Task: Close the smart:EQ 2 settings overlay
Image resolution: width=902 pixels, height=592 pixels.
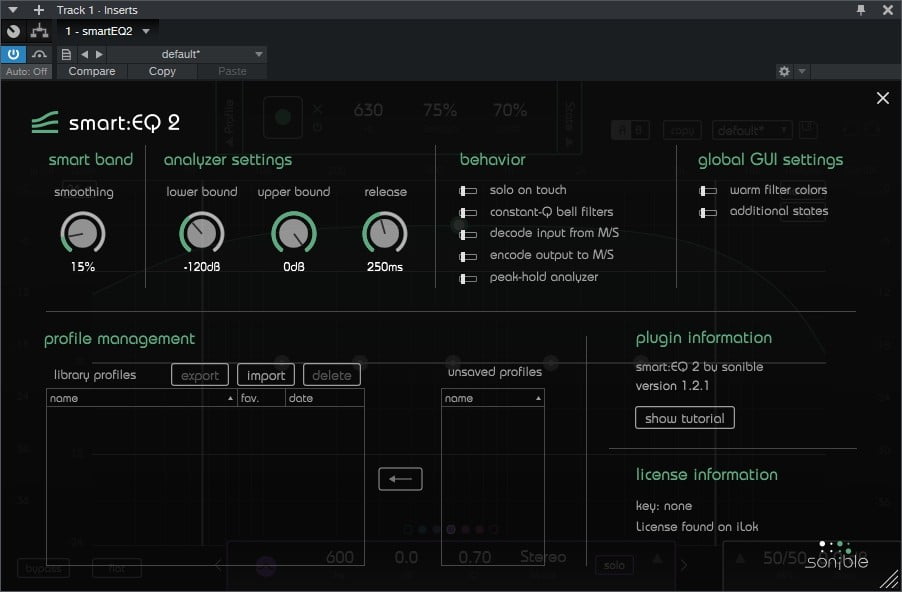Action: 882,98
